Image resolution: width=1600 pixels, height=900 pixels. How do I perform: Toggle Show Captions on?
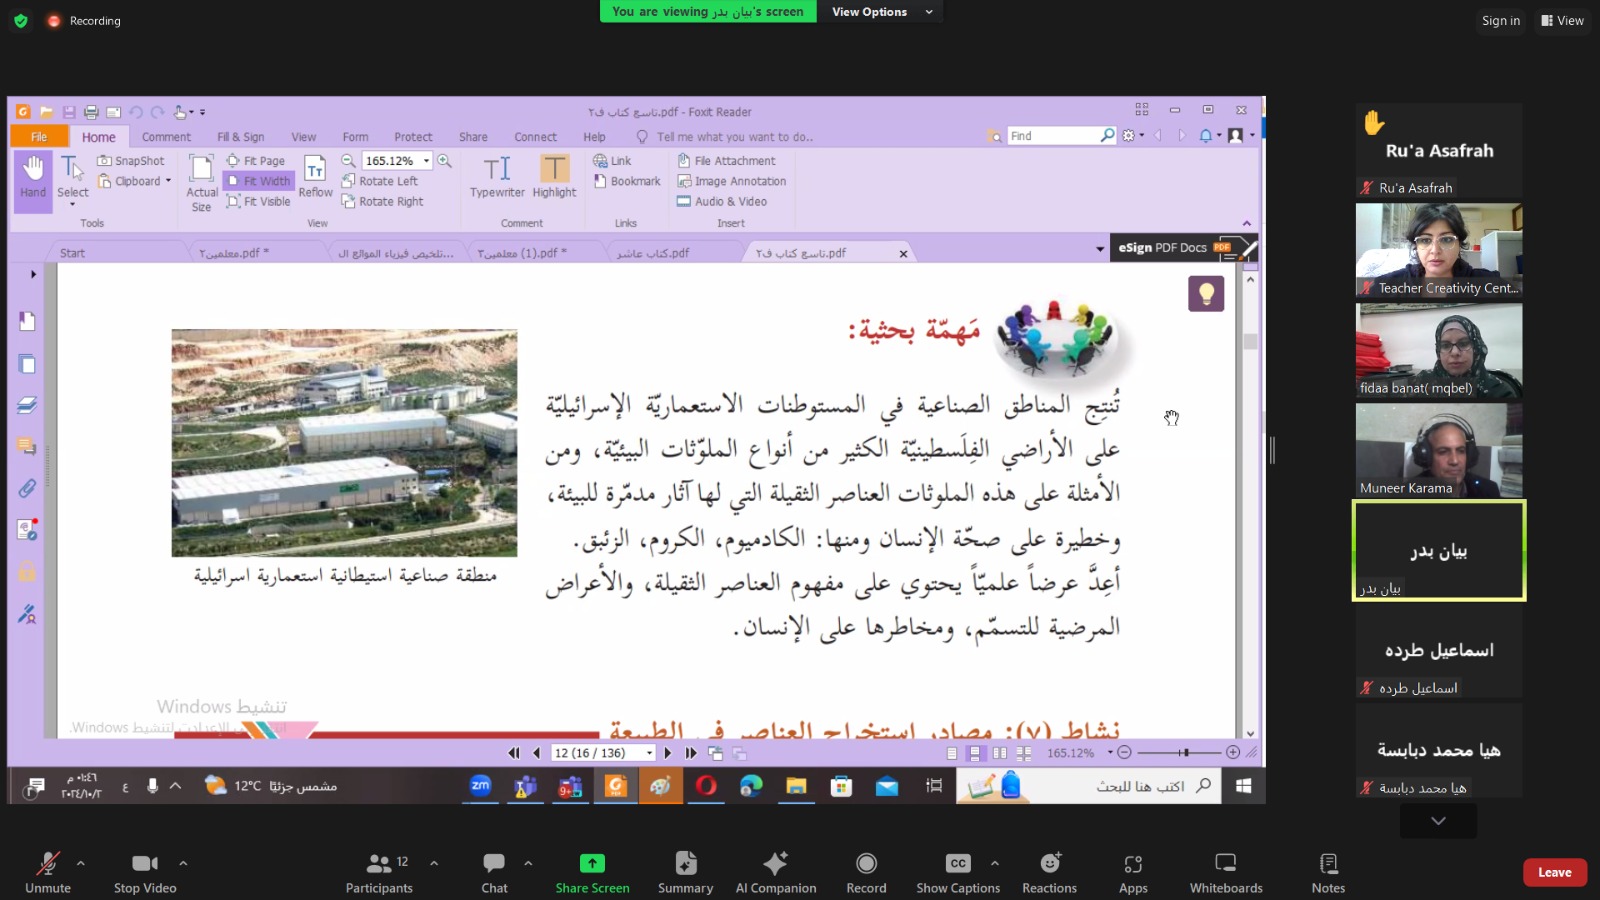(957, 872)
